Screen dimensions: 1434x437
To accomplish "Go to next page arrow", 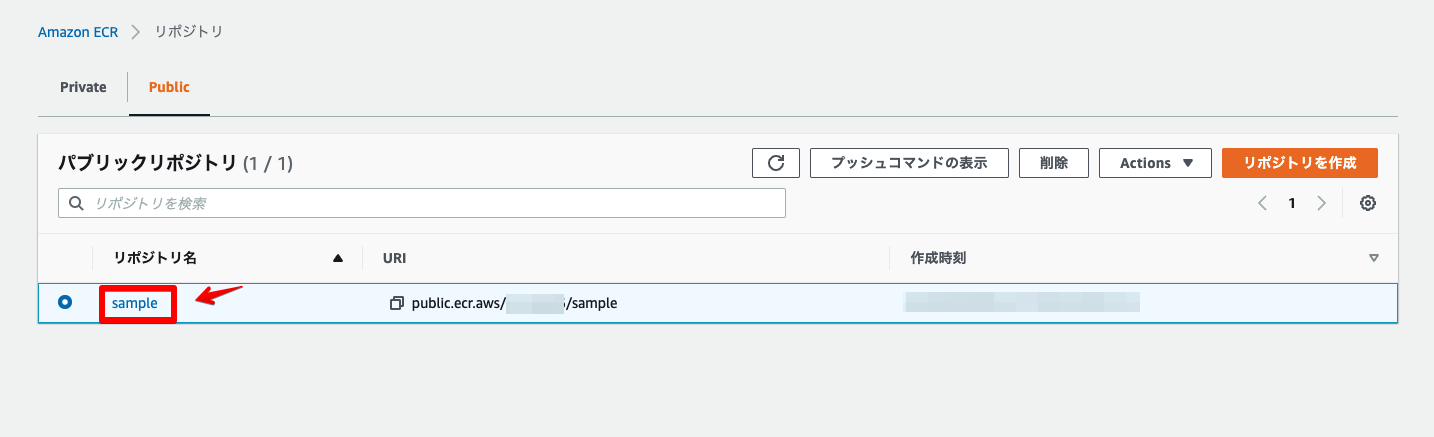I will click(1321, 203).
